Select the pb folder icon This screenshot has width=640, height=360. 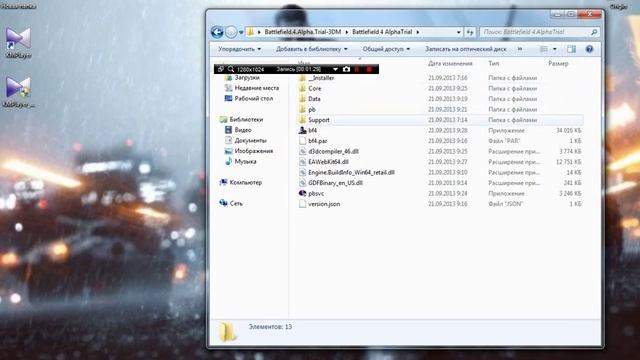pos(302,109)
